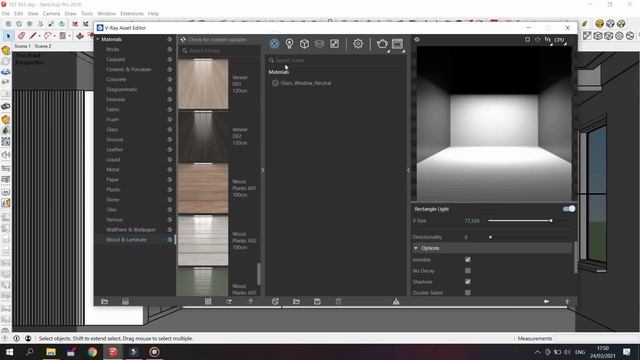The image size is (640, 360).
Task: Click the preview square icon above the swatch
Action: [x=527, y=40]
